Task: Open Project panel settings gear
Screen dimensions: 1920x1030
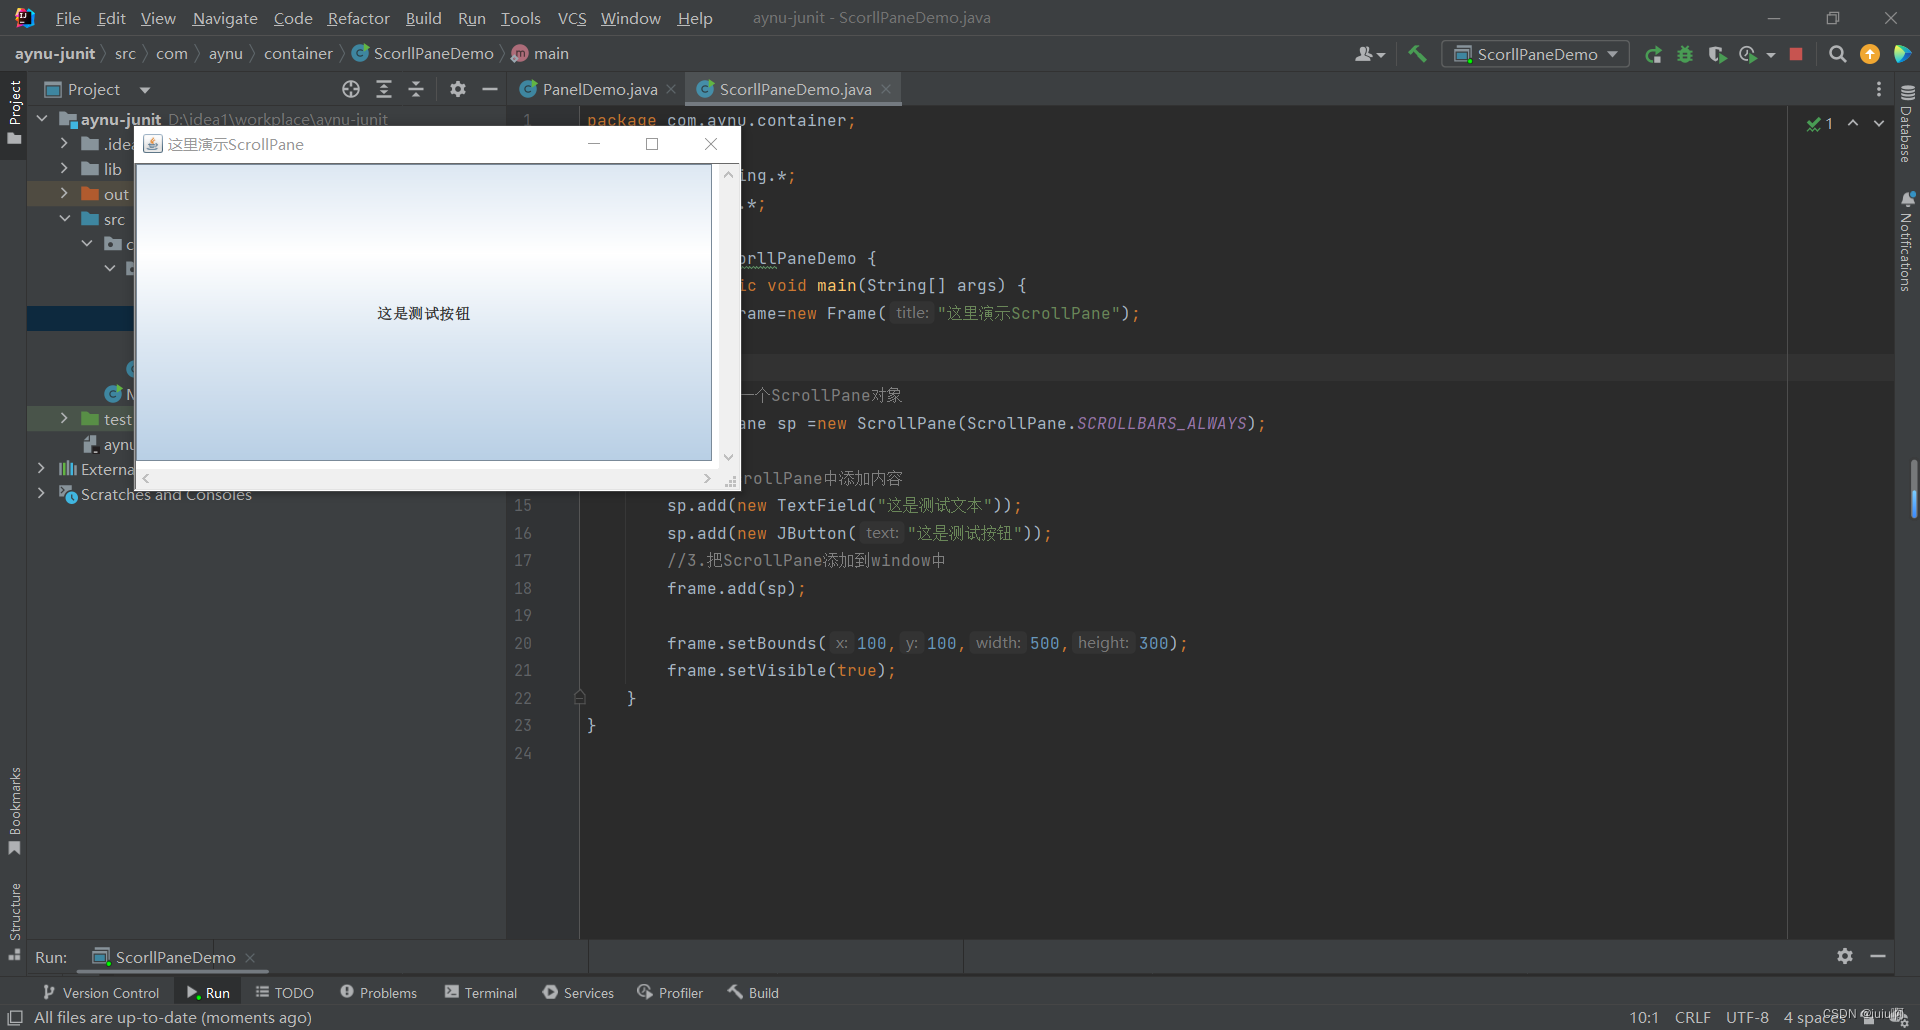Action: tap(458, 89)
